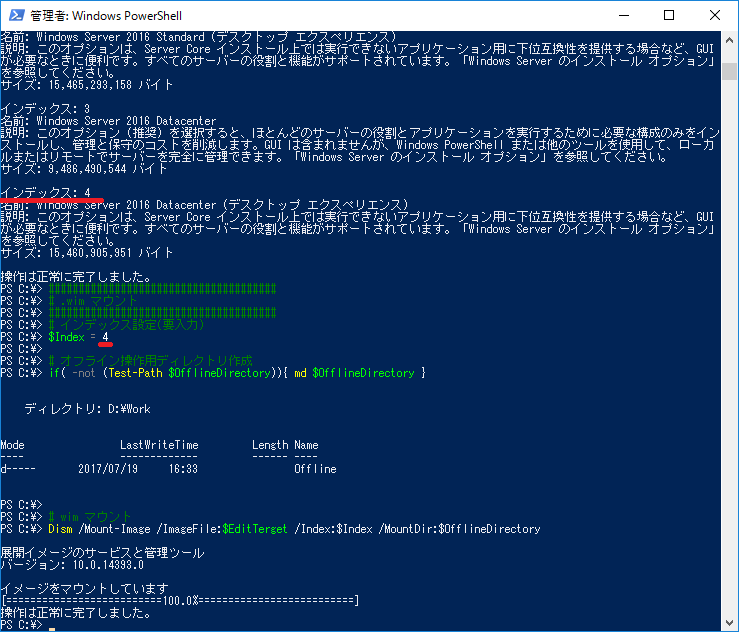Image resolution: width=739 pixels, height=632 pixels.
Task: Click the 100.0% progress bar line
Action: (180, 601)
